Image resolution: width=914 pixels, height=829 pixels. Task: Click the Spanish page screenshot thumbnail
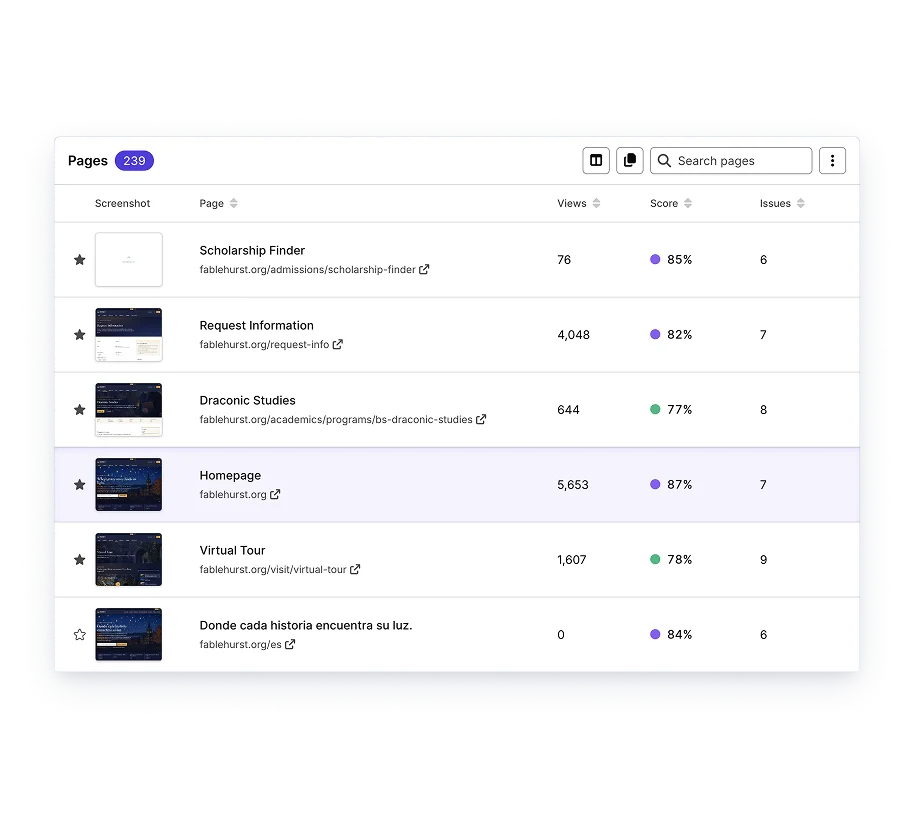[x=129, y=634]
